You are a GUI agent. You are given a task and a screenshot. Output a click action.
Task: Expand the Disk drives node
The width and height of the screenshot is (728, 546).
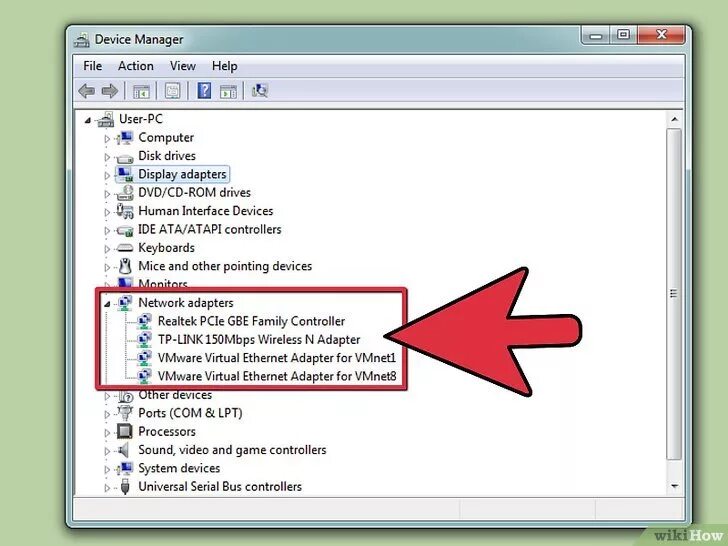coord(107,157)
